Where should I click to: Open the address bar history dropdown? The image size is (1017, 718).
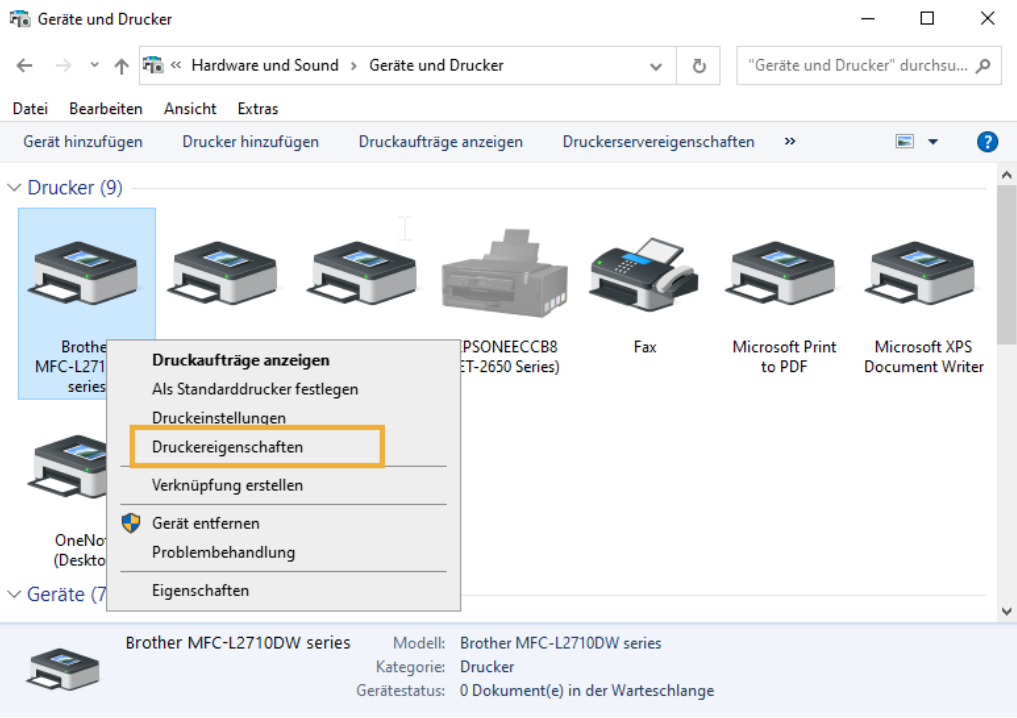(656, 66)
